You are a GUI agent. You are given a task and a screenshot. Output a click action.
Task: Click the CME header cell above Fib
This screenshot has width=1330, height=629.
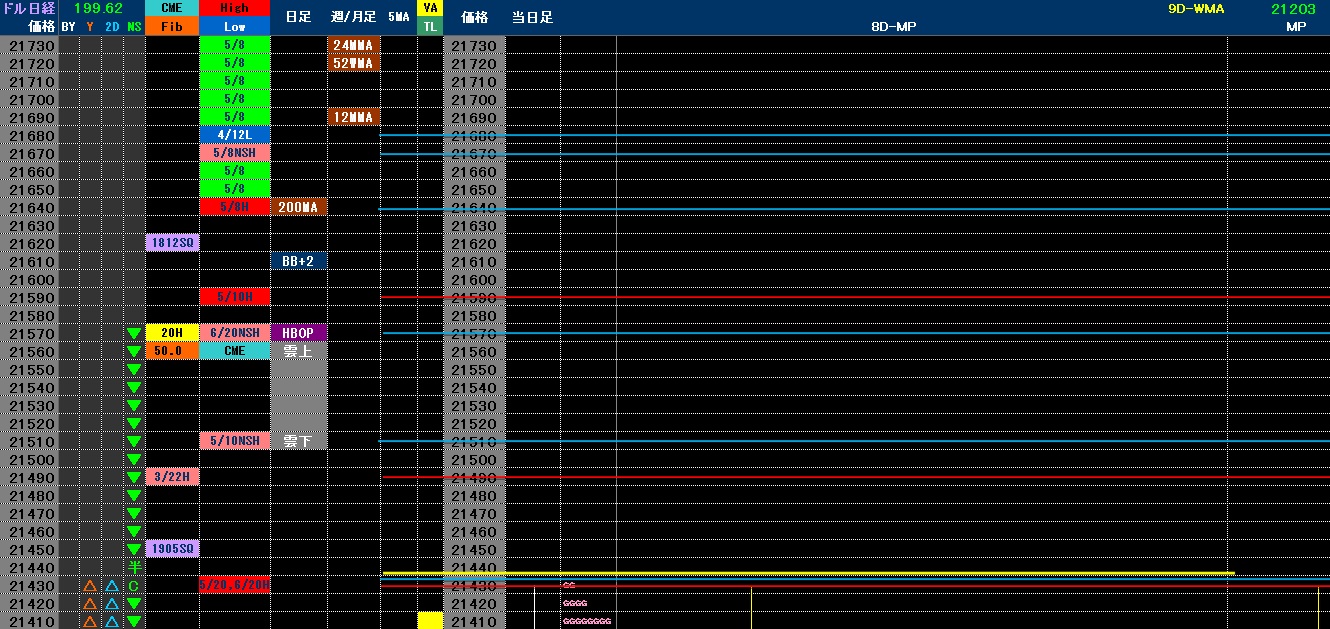point(172,8)
